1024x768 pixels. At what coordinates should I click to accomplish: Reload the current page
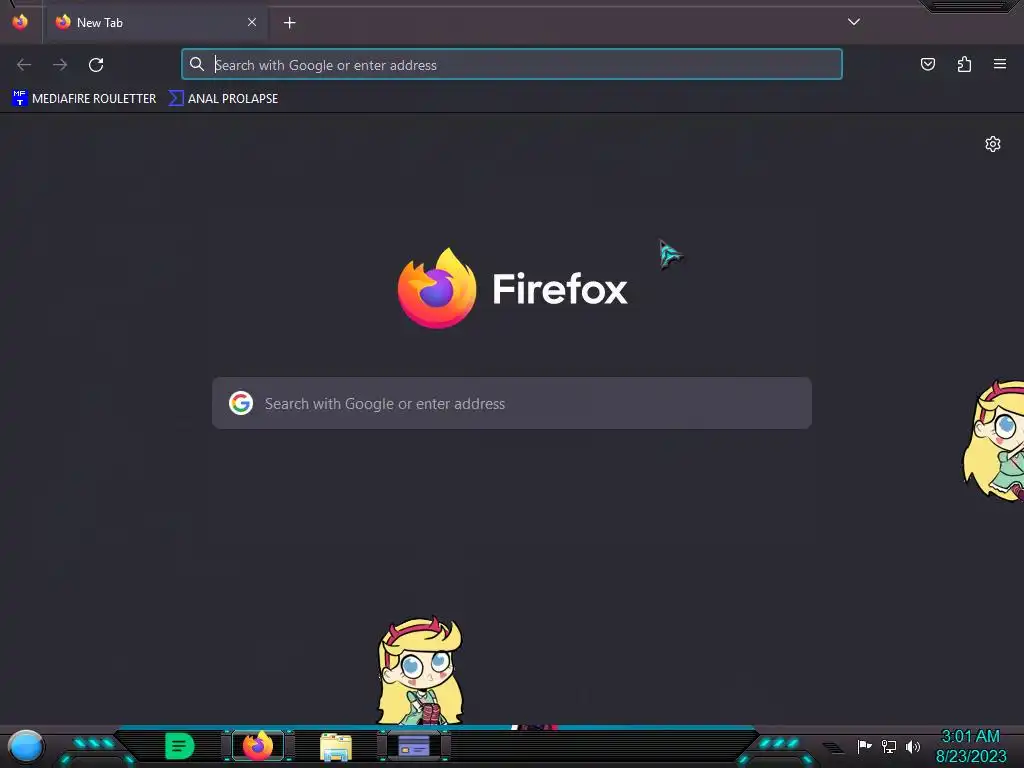[96, 65]
